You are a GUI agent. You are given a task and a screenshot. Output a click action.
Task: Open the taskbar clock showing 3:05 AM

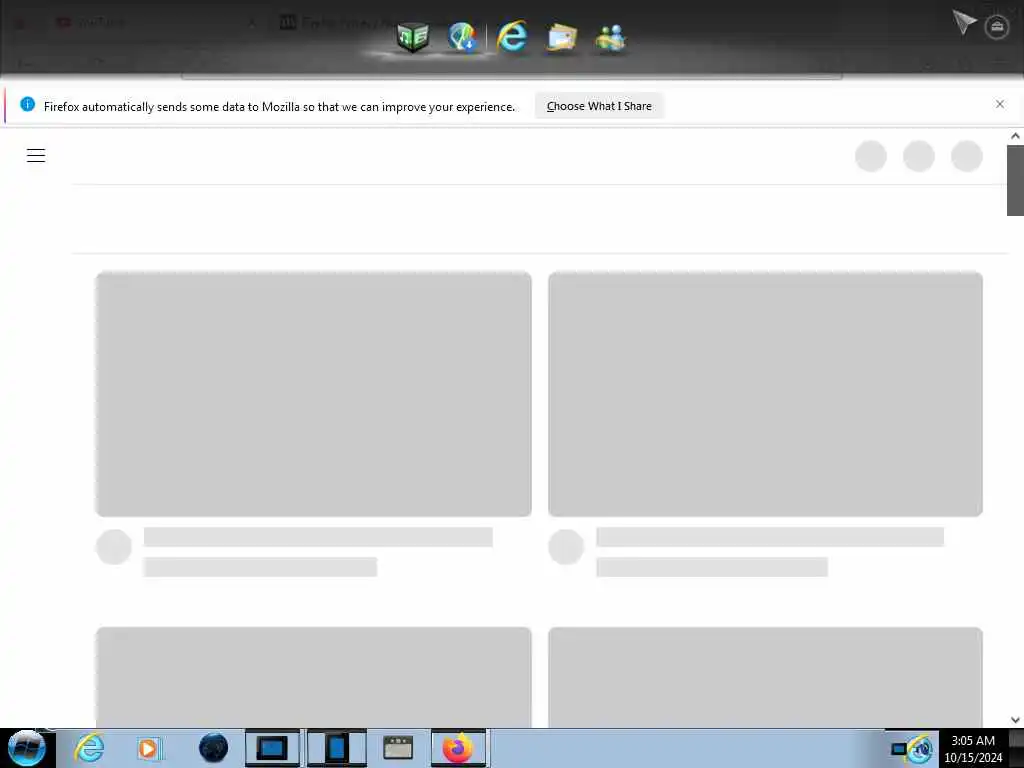point(973,749)
